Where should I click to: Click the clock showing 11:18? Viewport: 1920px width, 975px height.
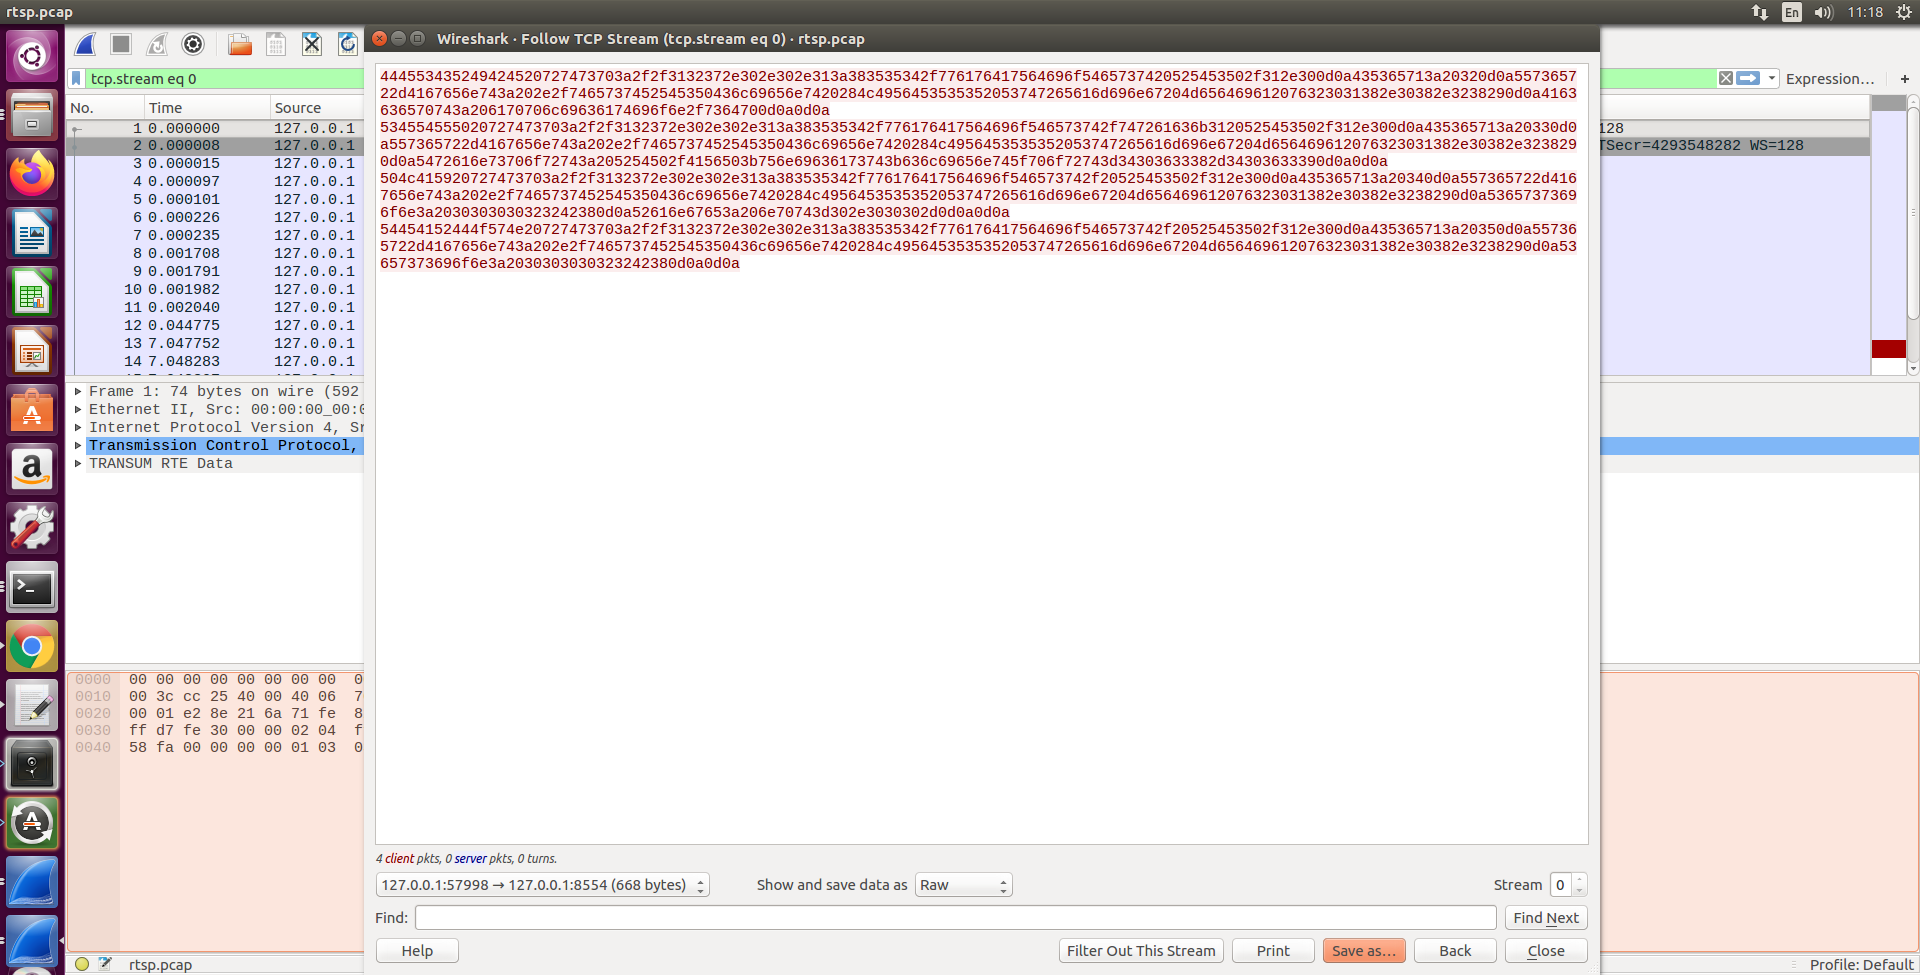click(x=1865, y=12)
